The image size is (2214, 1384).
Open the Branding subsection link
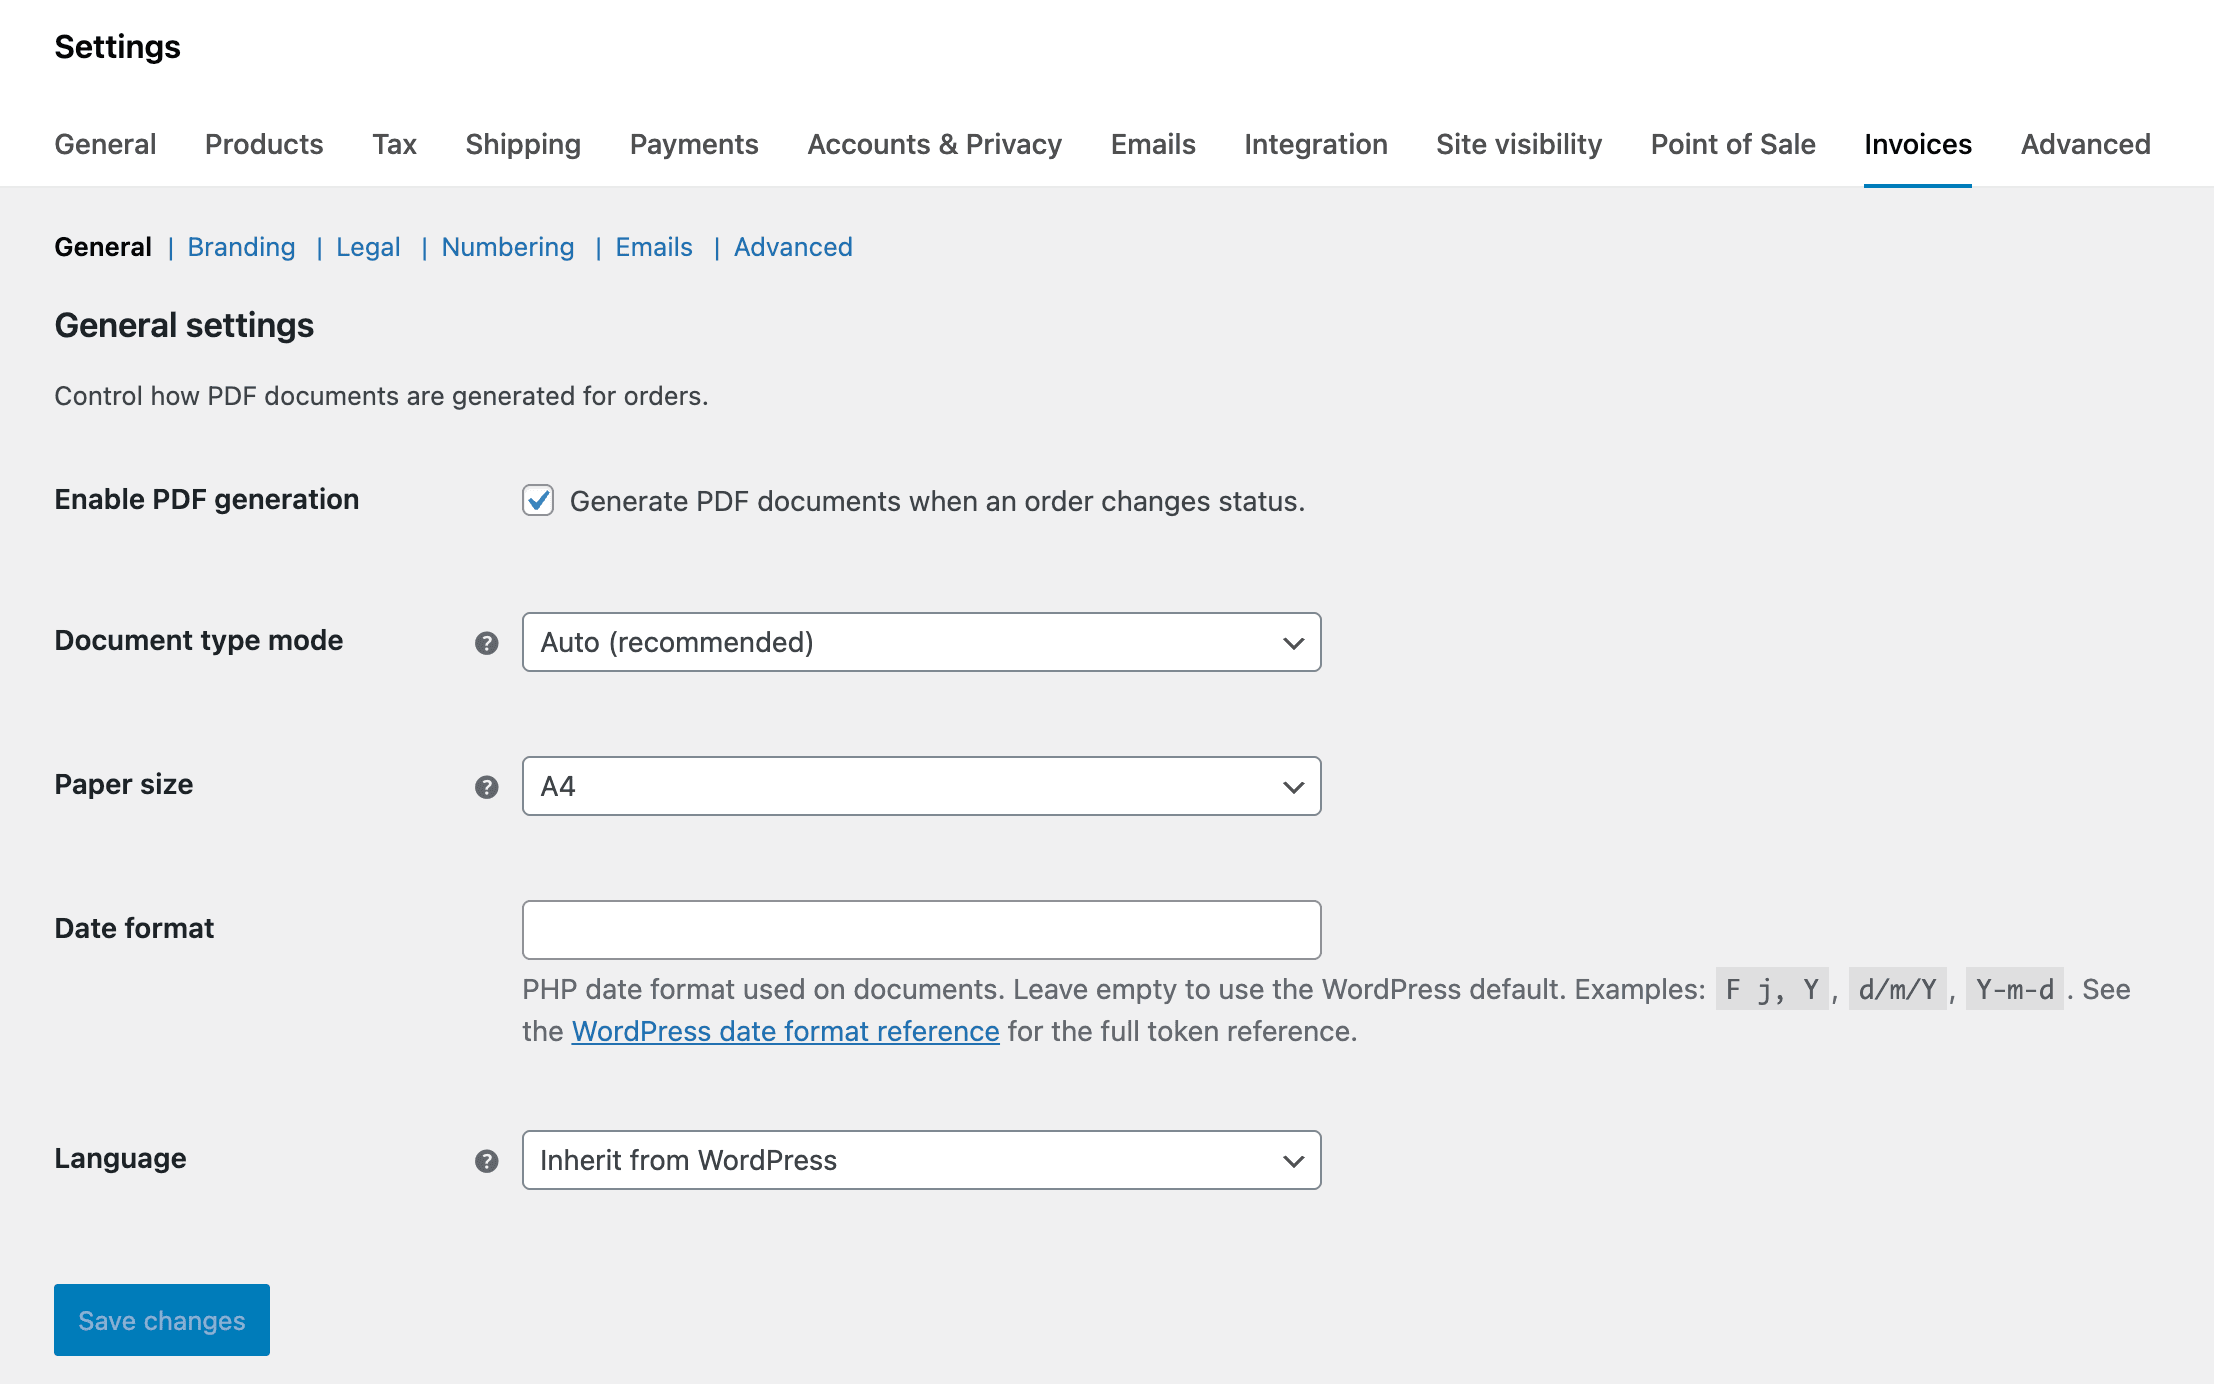coord(241,247)
